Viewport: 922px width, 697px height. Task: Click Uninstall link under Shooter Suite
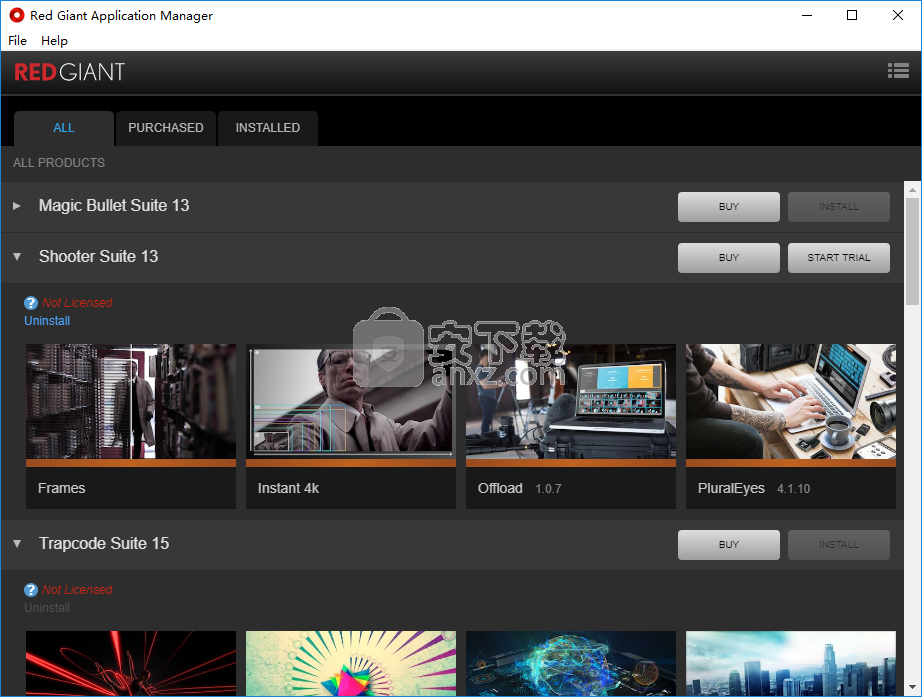coord(47,321)
